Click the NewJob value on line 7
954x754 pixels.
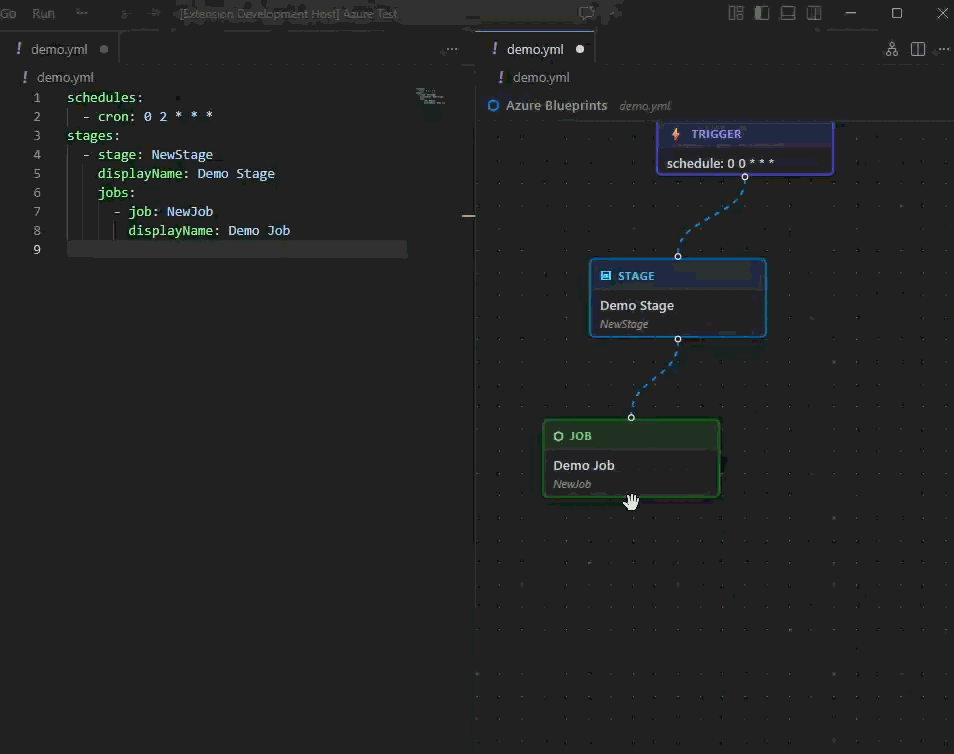(190, 211)
